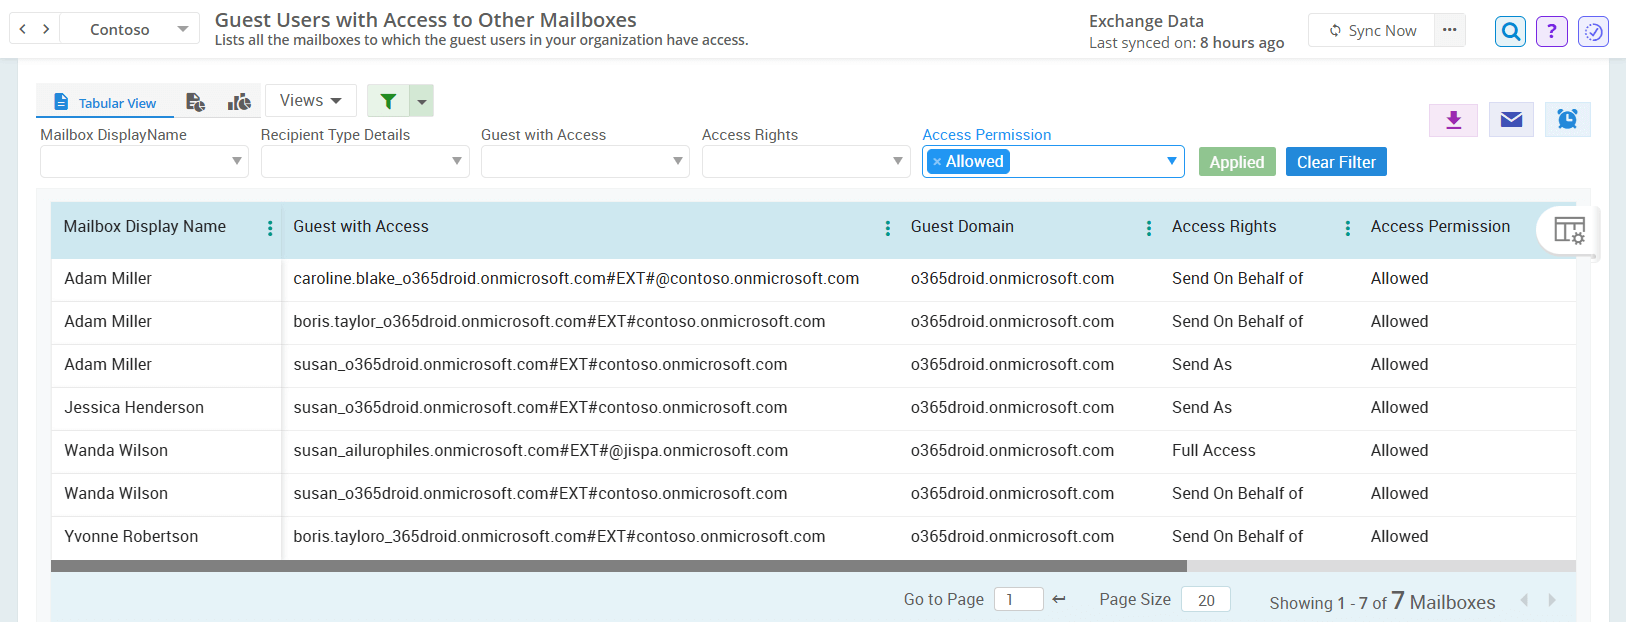
Task: Open Guest with Access filter dropdown
Action: (585, 161)
